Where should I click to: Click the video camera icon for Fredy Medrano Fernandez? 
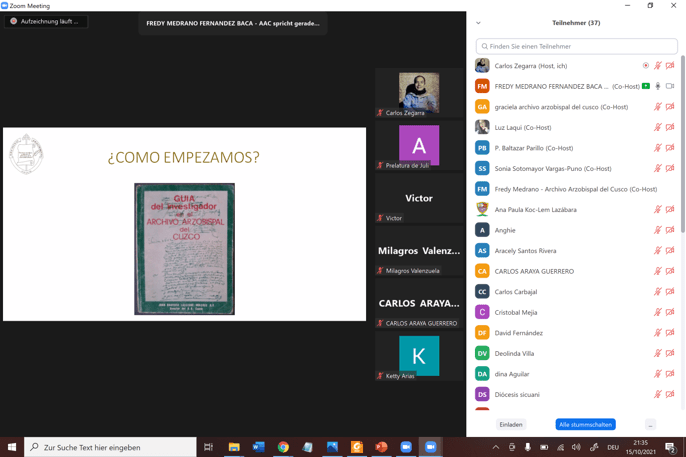670,86
